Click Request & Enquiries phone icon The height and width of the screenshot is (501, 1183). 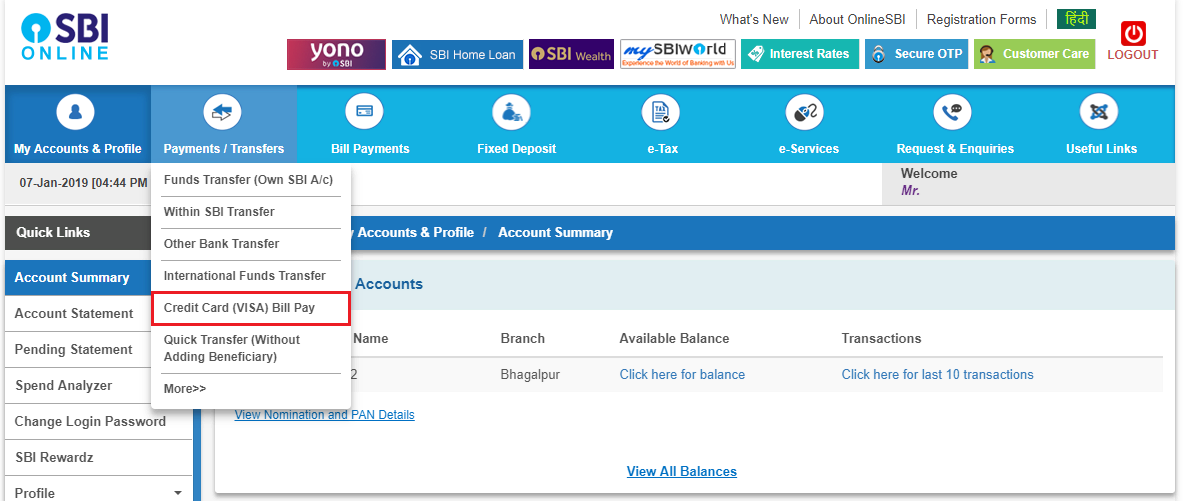click(951, 113)
